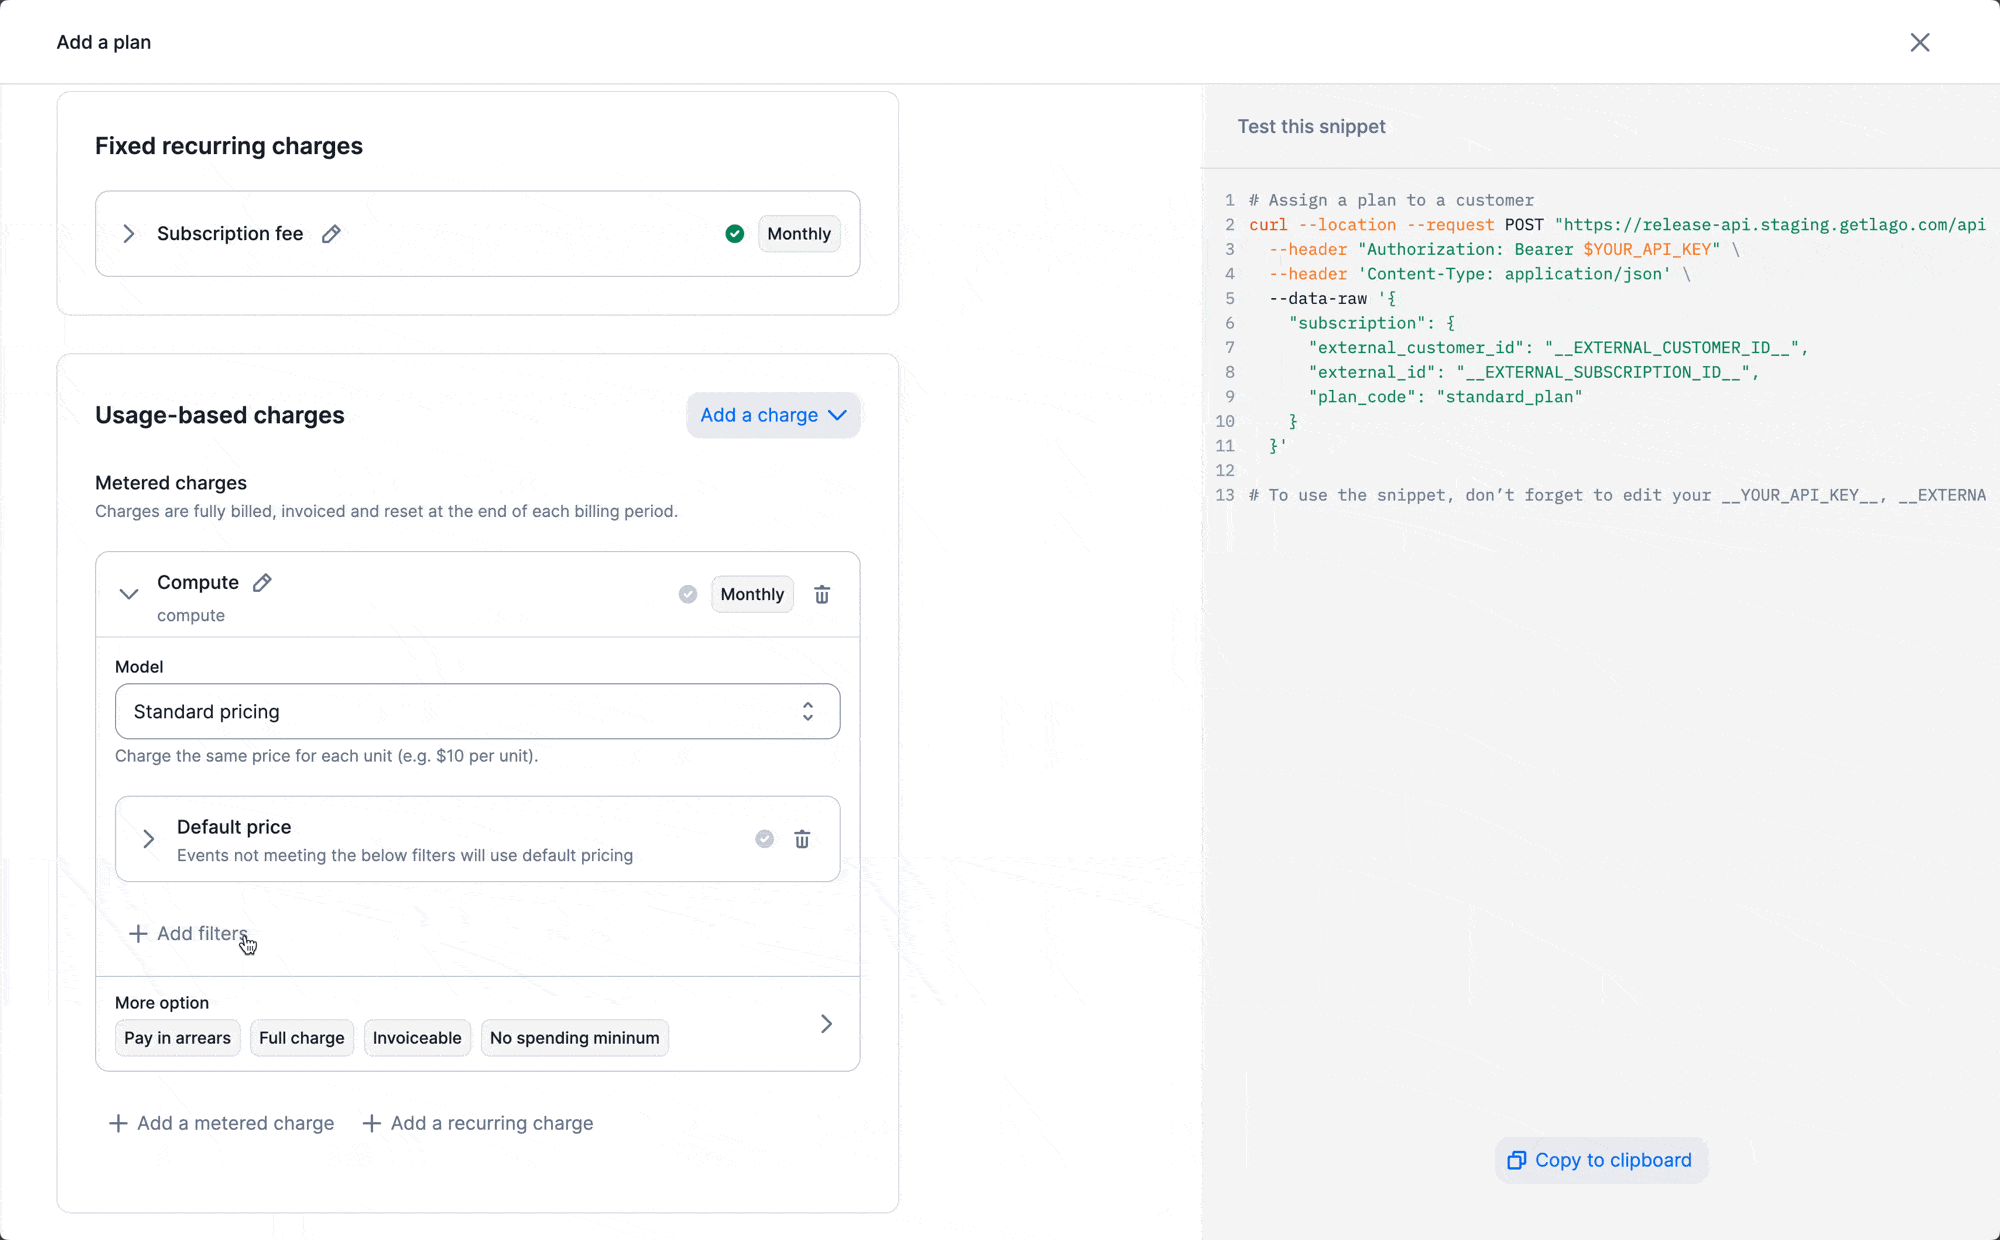The height and width of the screenshot is (1240, 2000).
Task: Expand the Default price row
Action: [149, 840]
